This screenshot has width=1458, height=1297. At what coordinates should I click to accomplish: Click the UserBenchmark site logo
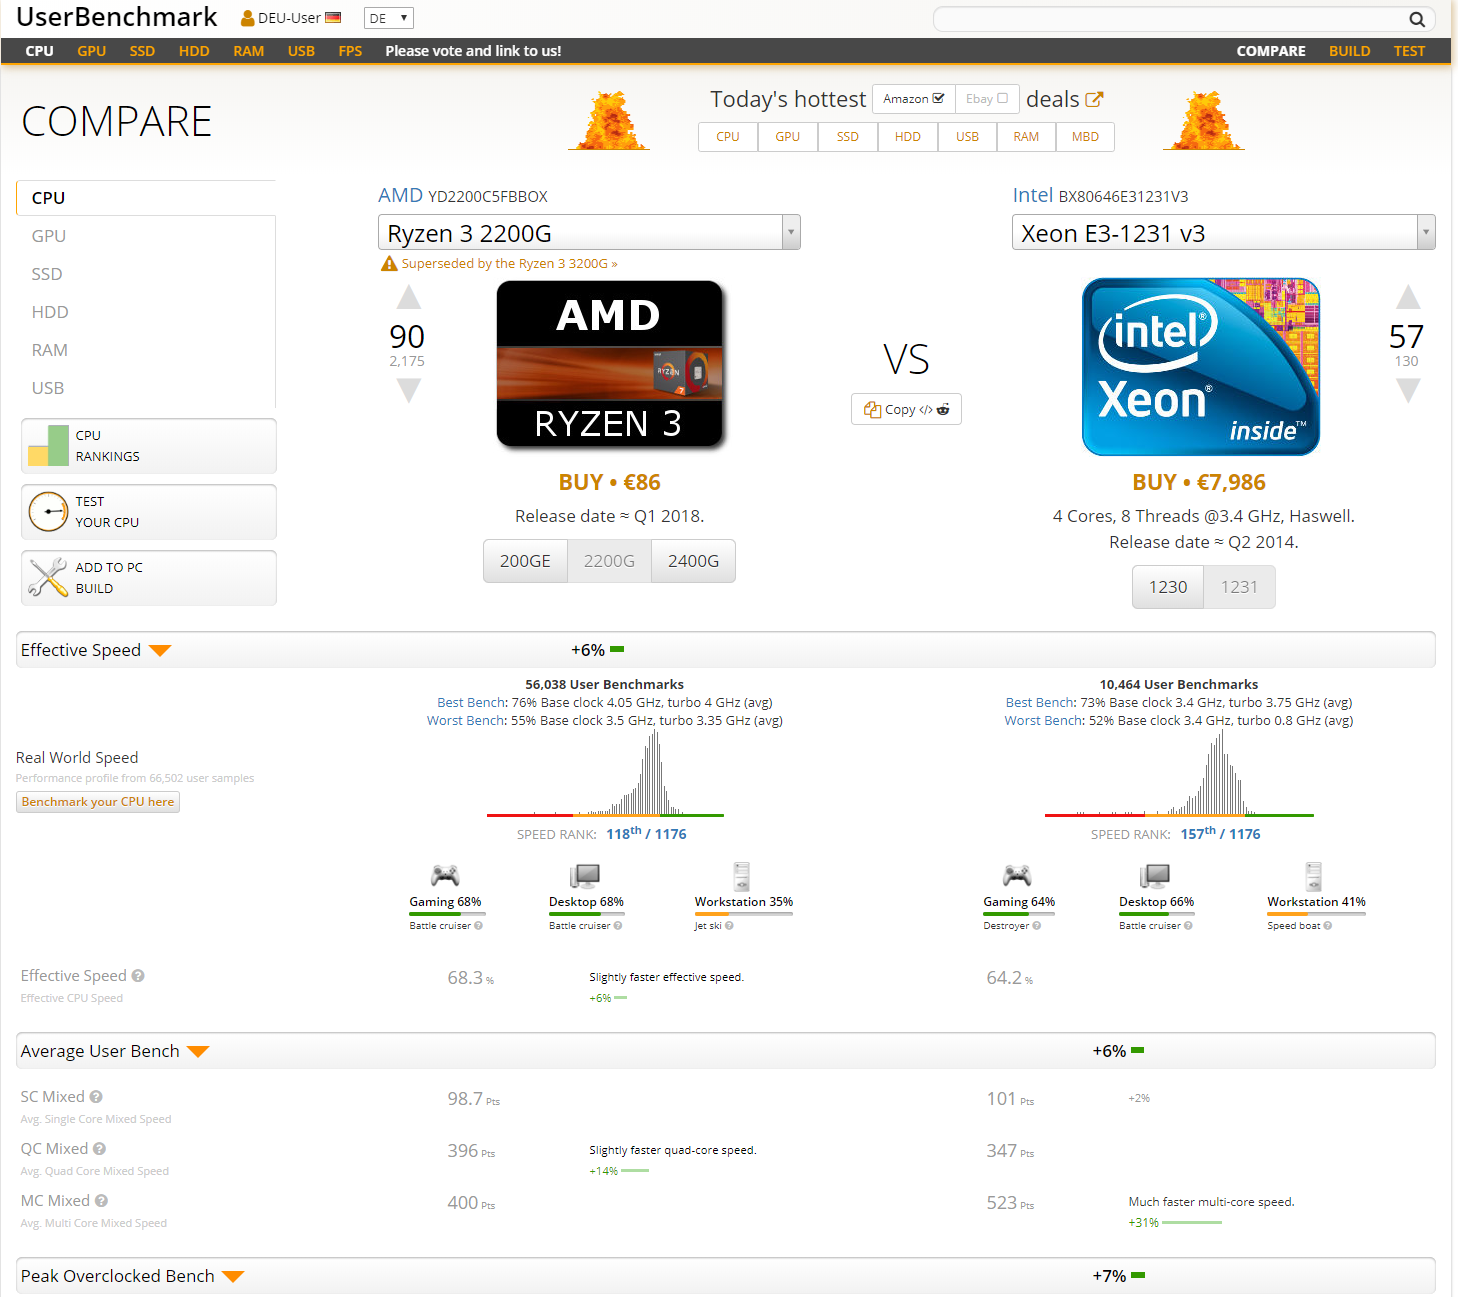tap(117, 17)
